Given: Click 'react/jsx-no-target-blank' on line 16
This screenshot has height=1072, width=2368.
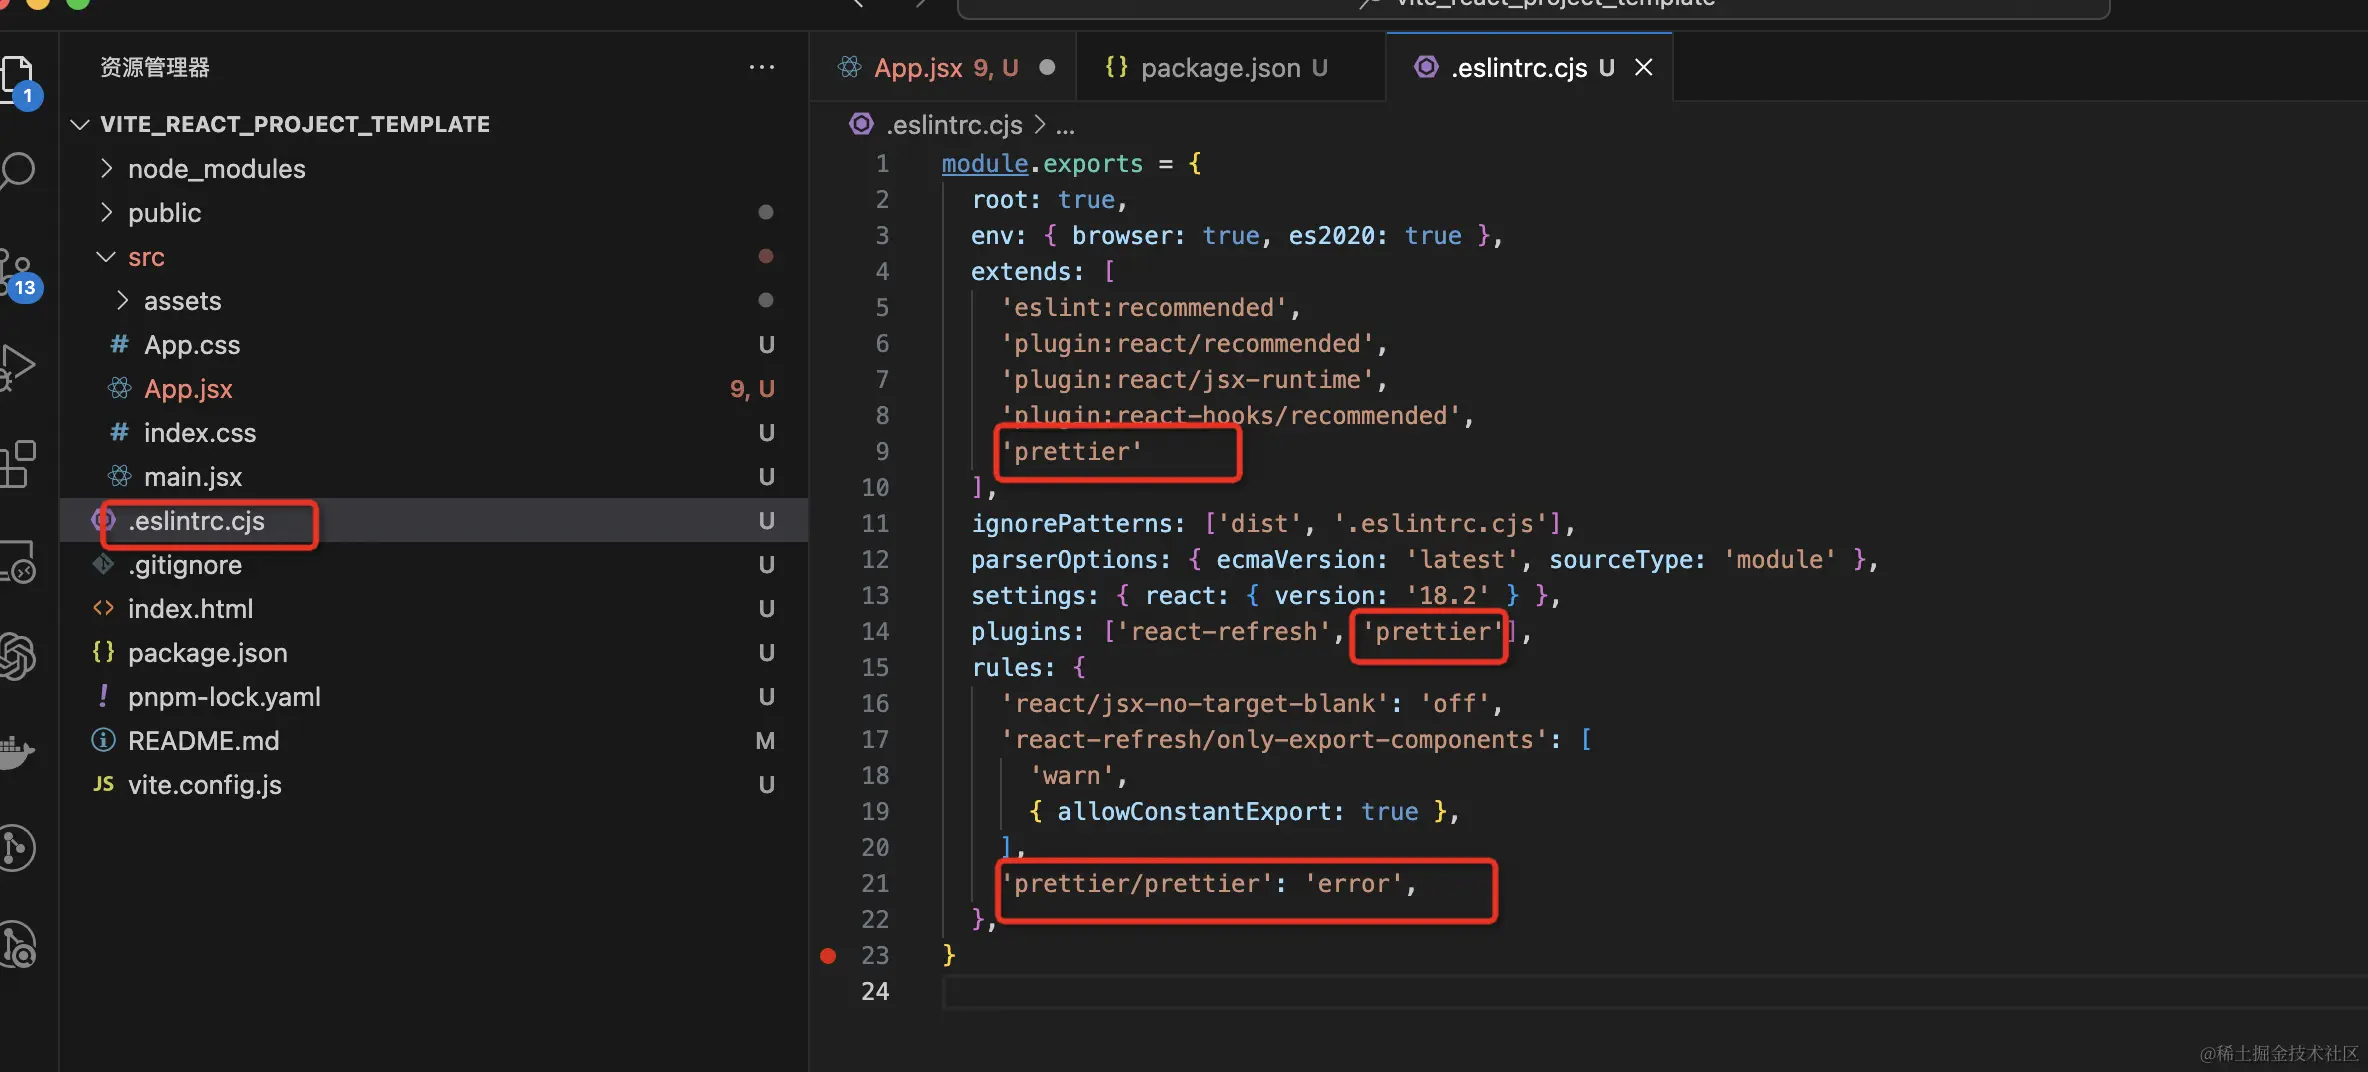Looking at the screenshot, I should (1195, 703).
